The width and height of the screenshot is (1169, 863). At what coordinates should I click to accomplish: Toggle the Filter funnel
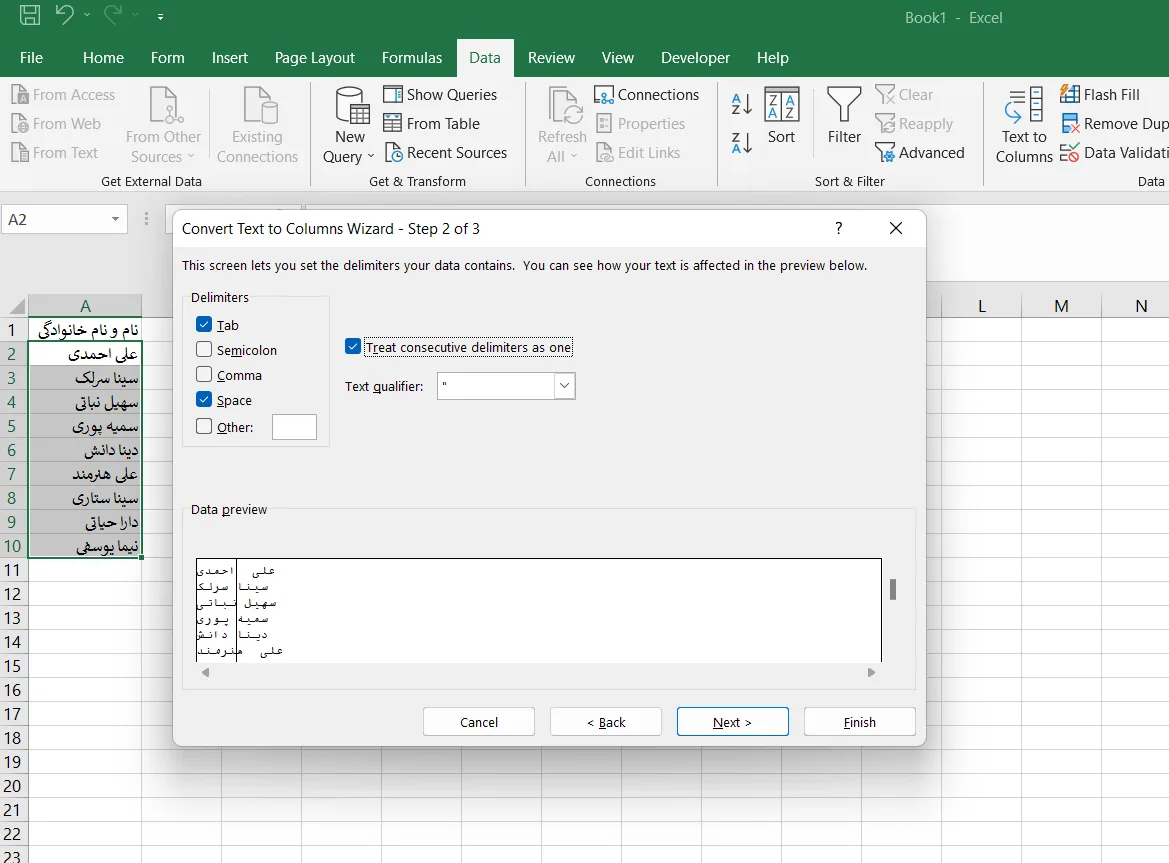tap(844, 116)
